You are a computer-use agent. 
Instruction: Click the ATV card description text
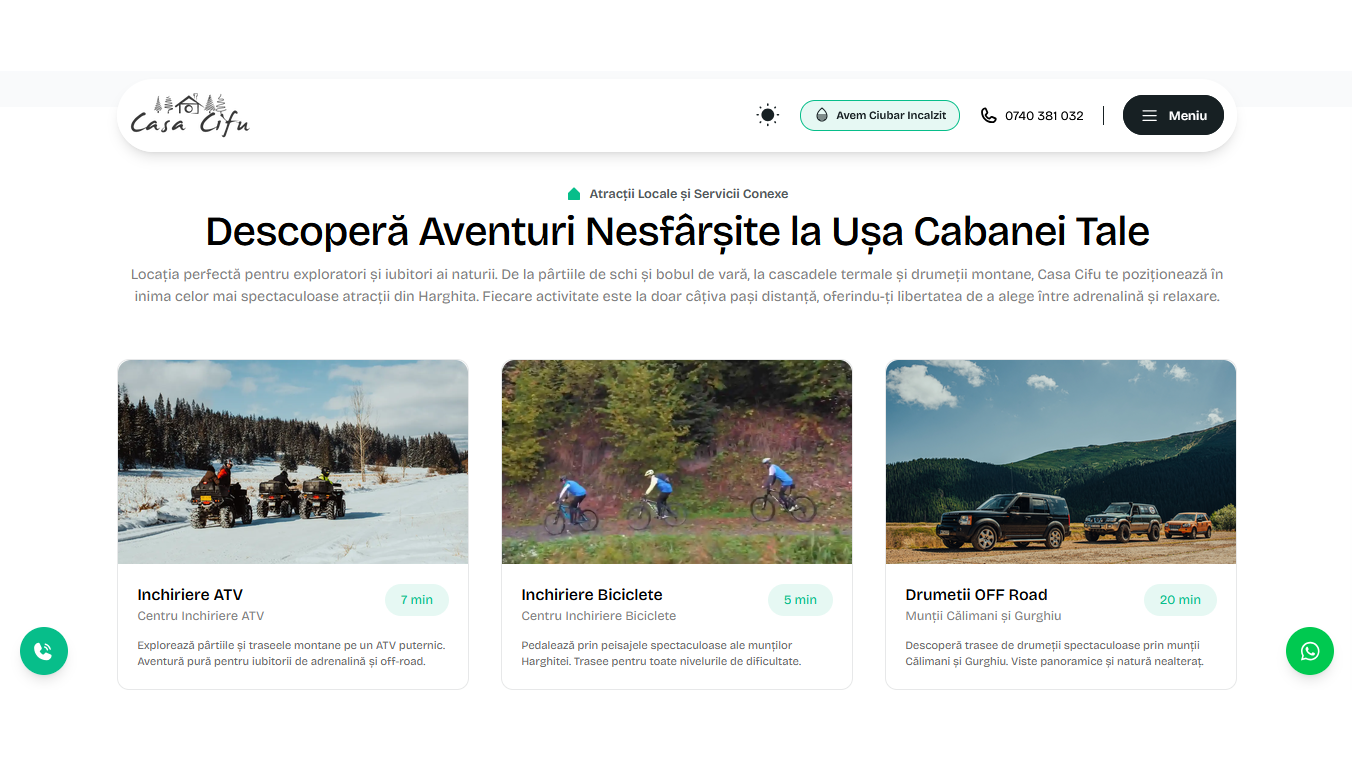click(291, 653)
